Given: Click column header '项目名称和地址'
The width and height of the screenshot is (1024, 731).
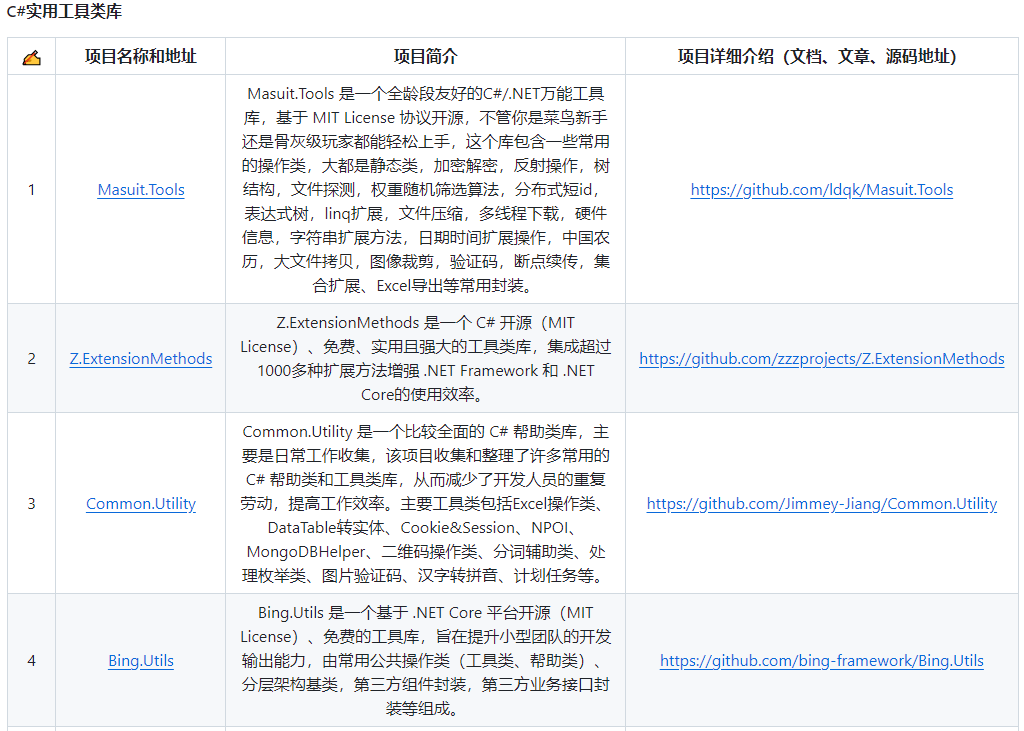Looking at the screenshot, I should [140, 56].
